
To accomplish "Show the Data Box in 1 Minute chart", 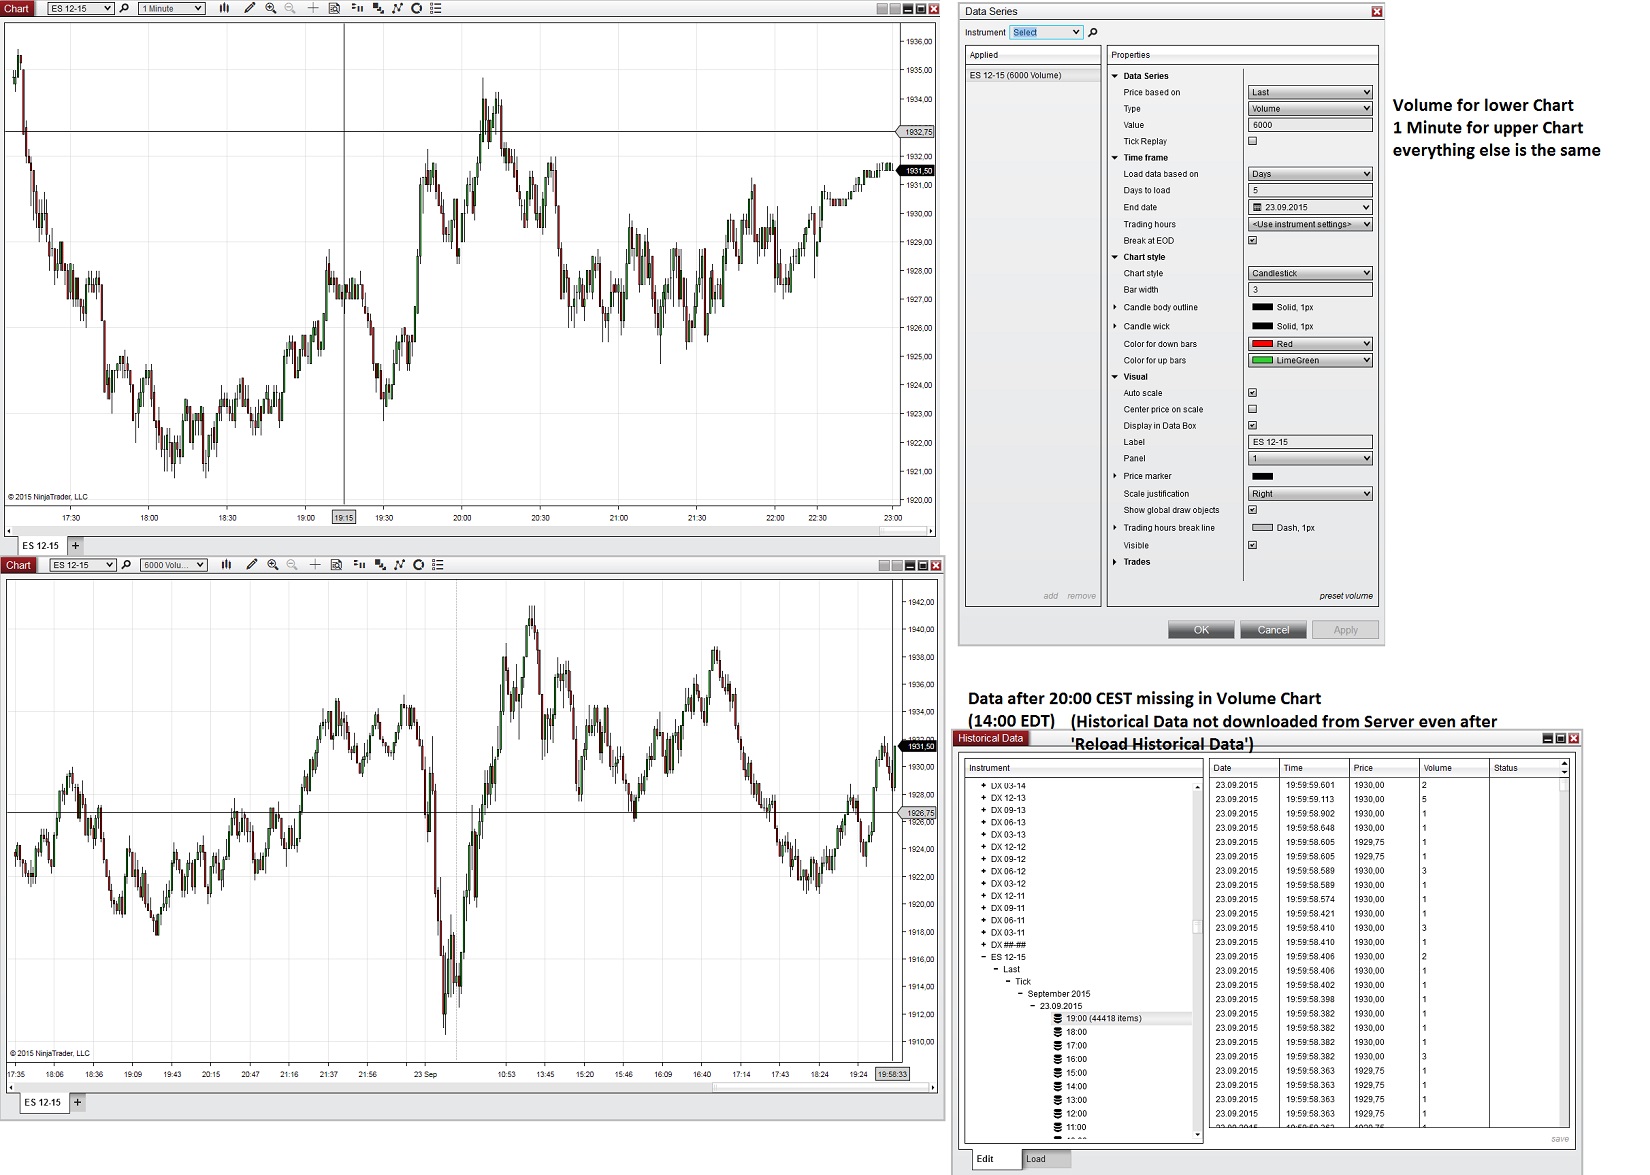I will pos(334,8).
